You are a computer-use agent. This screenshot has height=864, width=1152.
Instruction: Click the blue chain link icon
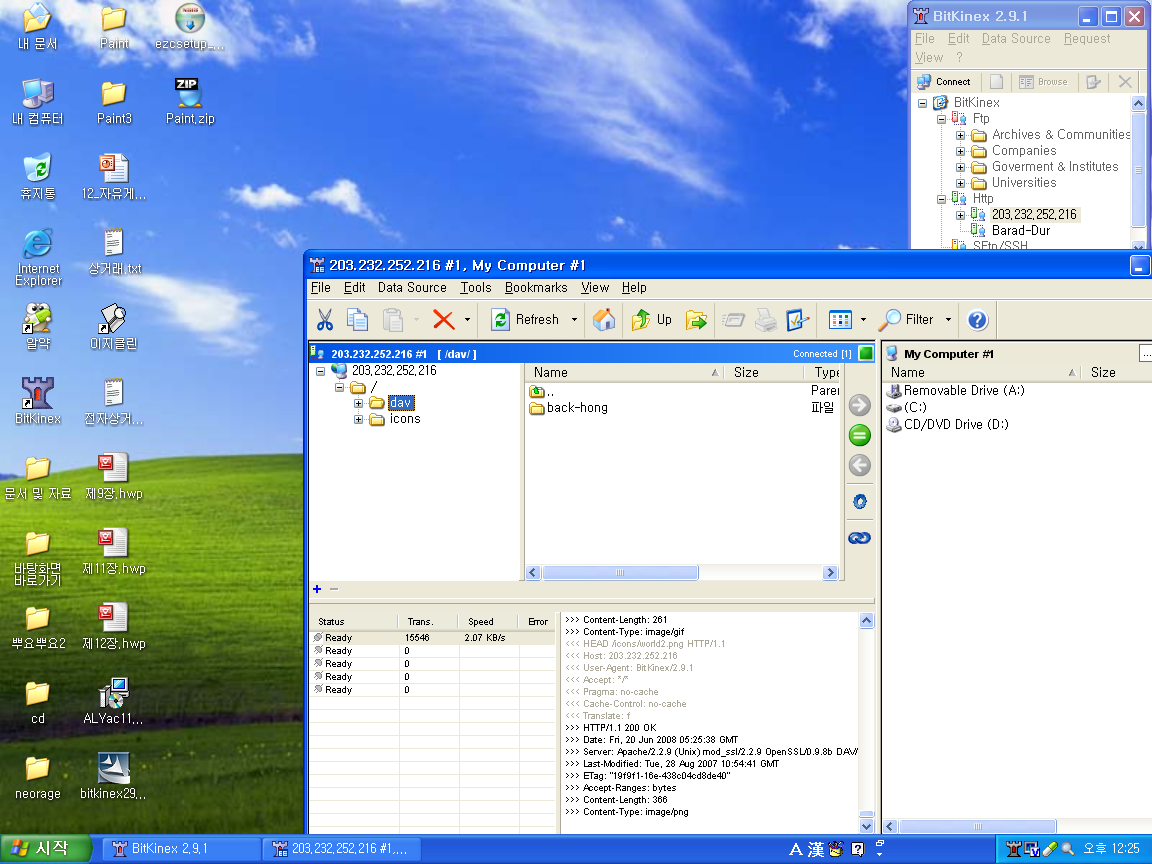[859, 538]
